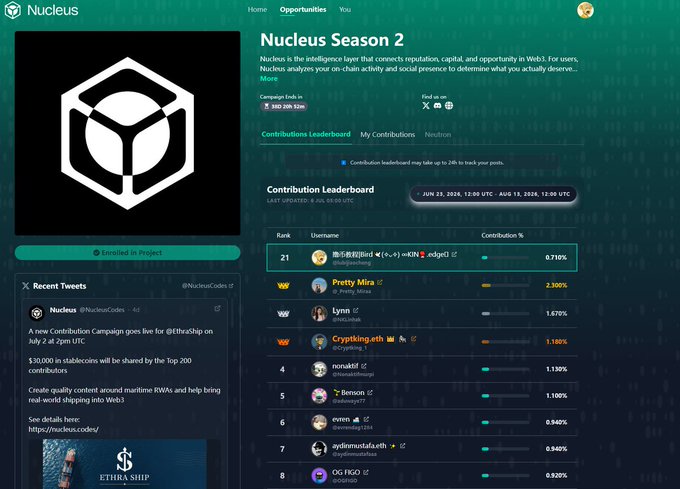
Task: Open the You menu
Action: click(345, 10)
